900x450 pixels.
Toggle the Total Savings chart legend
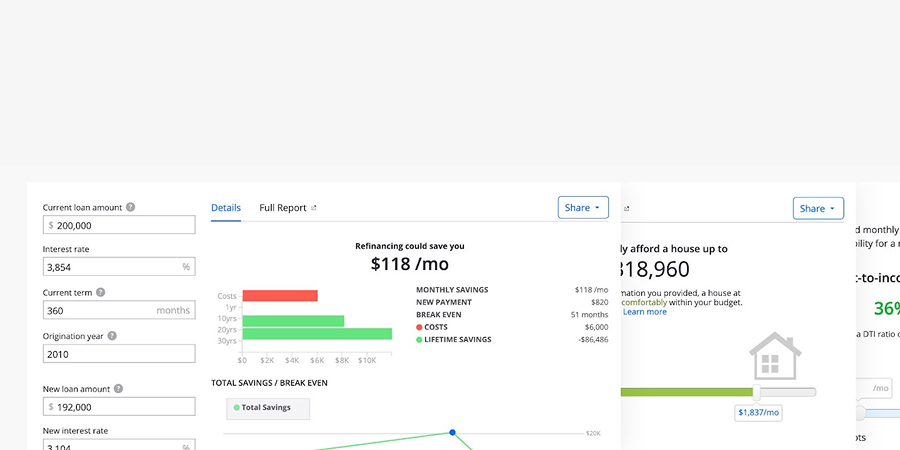268,408
